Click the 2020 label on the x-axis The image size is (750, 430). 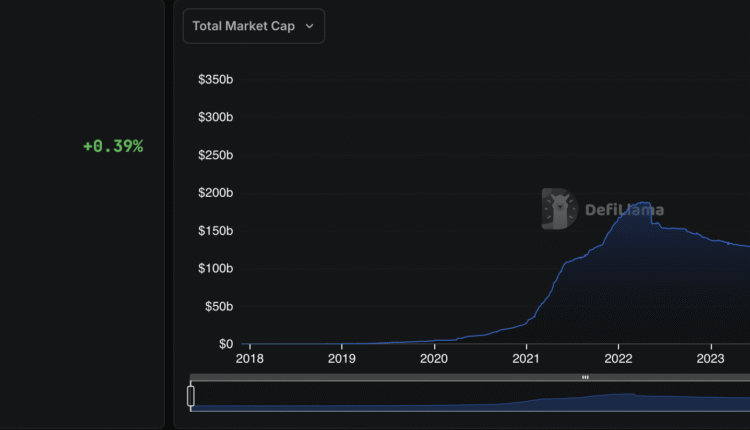434,358
